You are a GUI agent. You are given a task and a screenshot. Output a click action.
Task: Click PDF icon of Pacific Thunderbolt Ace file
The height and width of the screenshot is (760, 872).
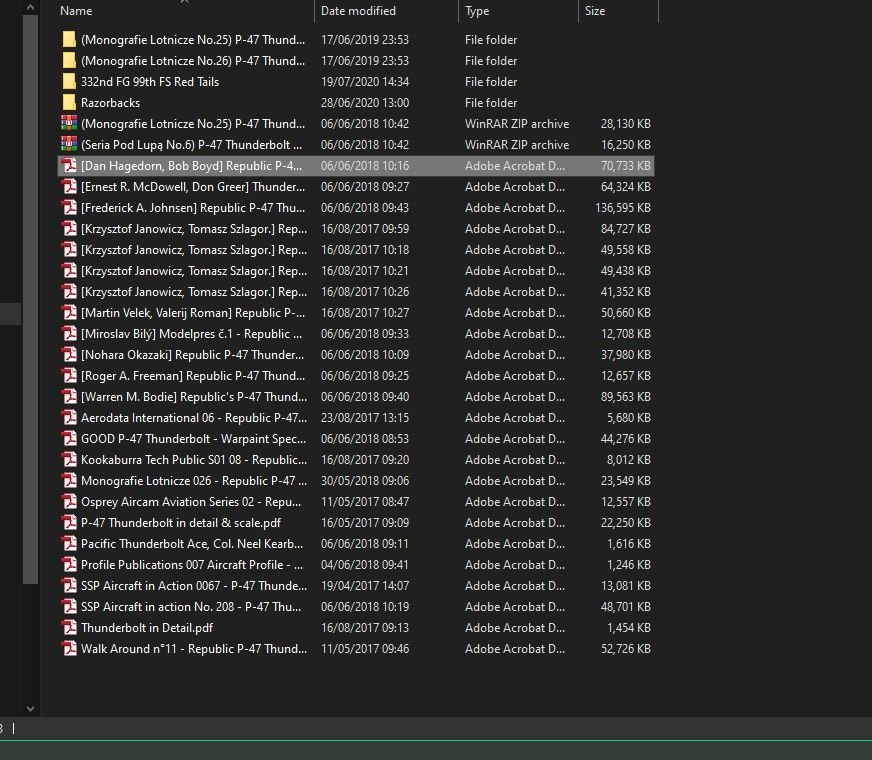coord(69,544)
